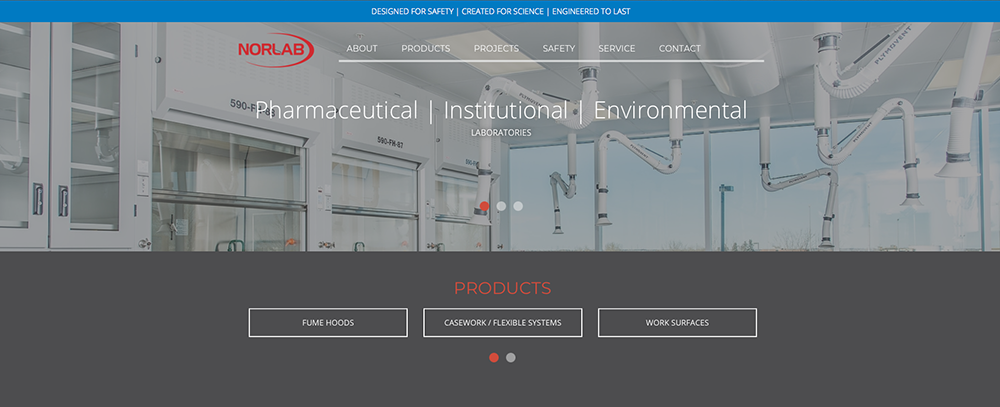Jump to the third hero slide dot
Image resolution: width=1000 pixels, height=407 pixels.
518,206
